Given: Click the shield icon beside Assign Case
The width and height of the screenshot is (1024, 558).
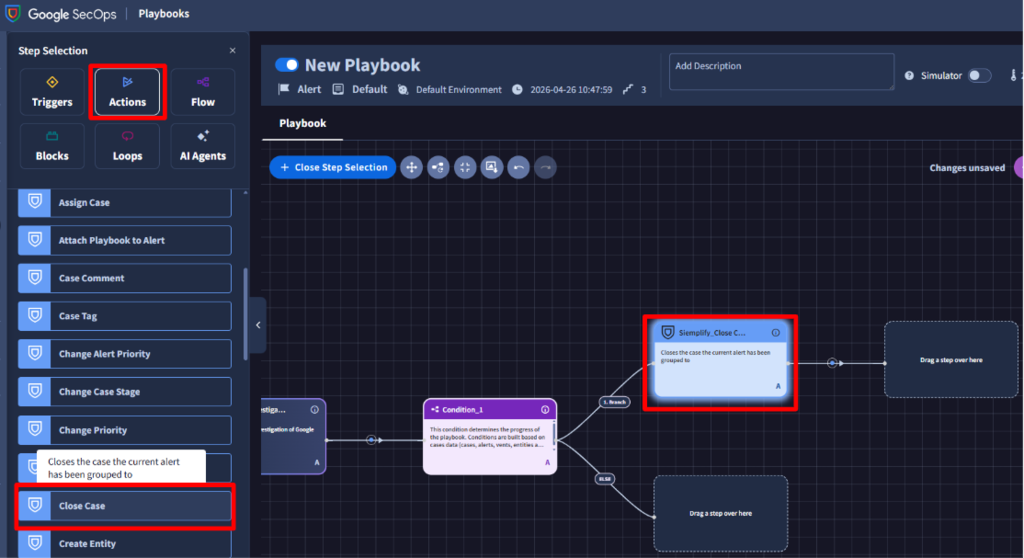Looking at the screenshot, I should click(35, 202).
